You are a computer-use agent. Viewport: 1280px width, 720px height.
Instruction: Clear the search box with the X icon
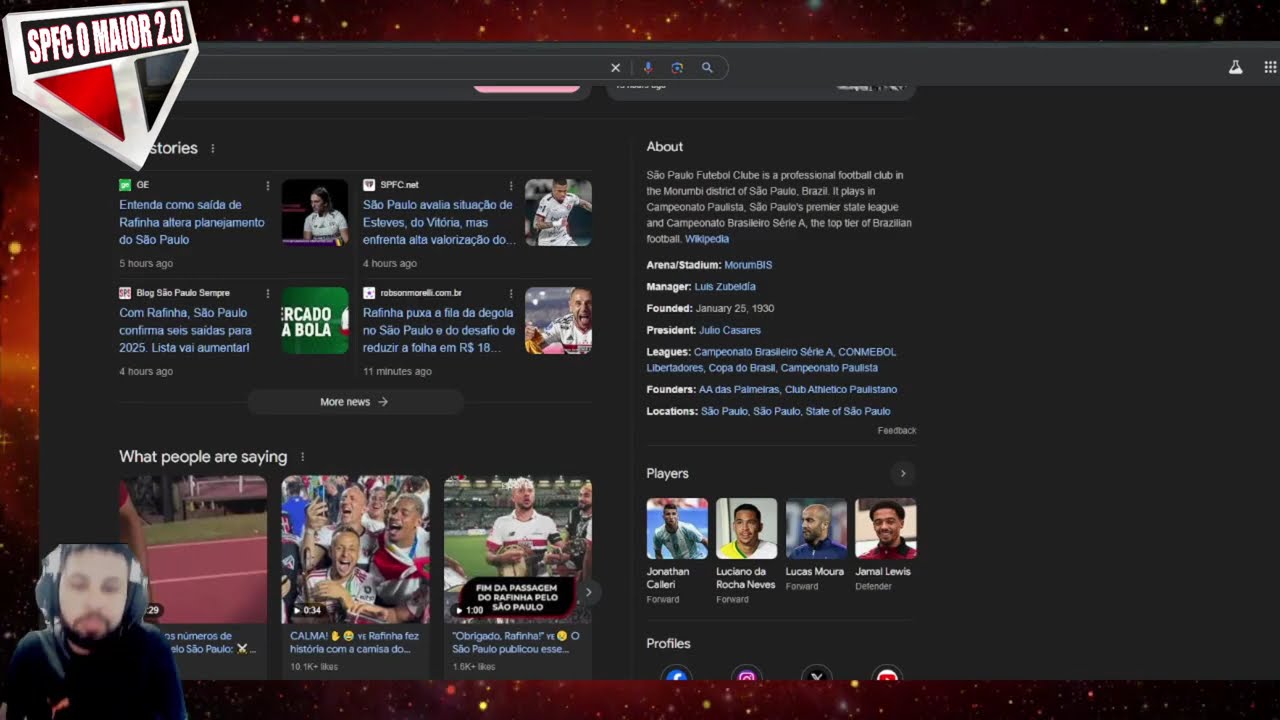pos(615,68)
